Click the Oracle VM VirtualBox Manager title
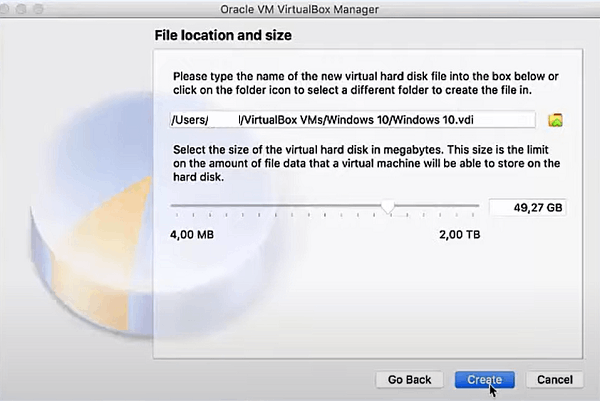 (x=300, y=10)
